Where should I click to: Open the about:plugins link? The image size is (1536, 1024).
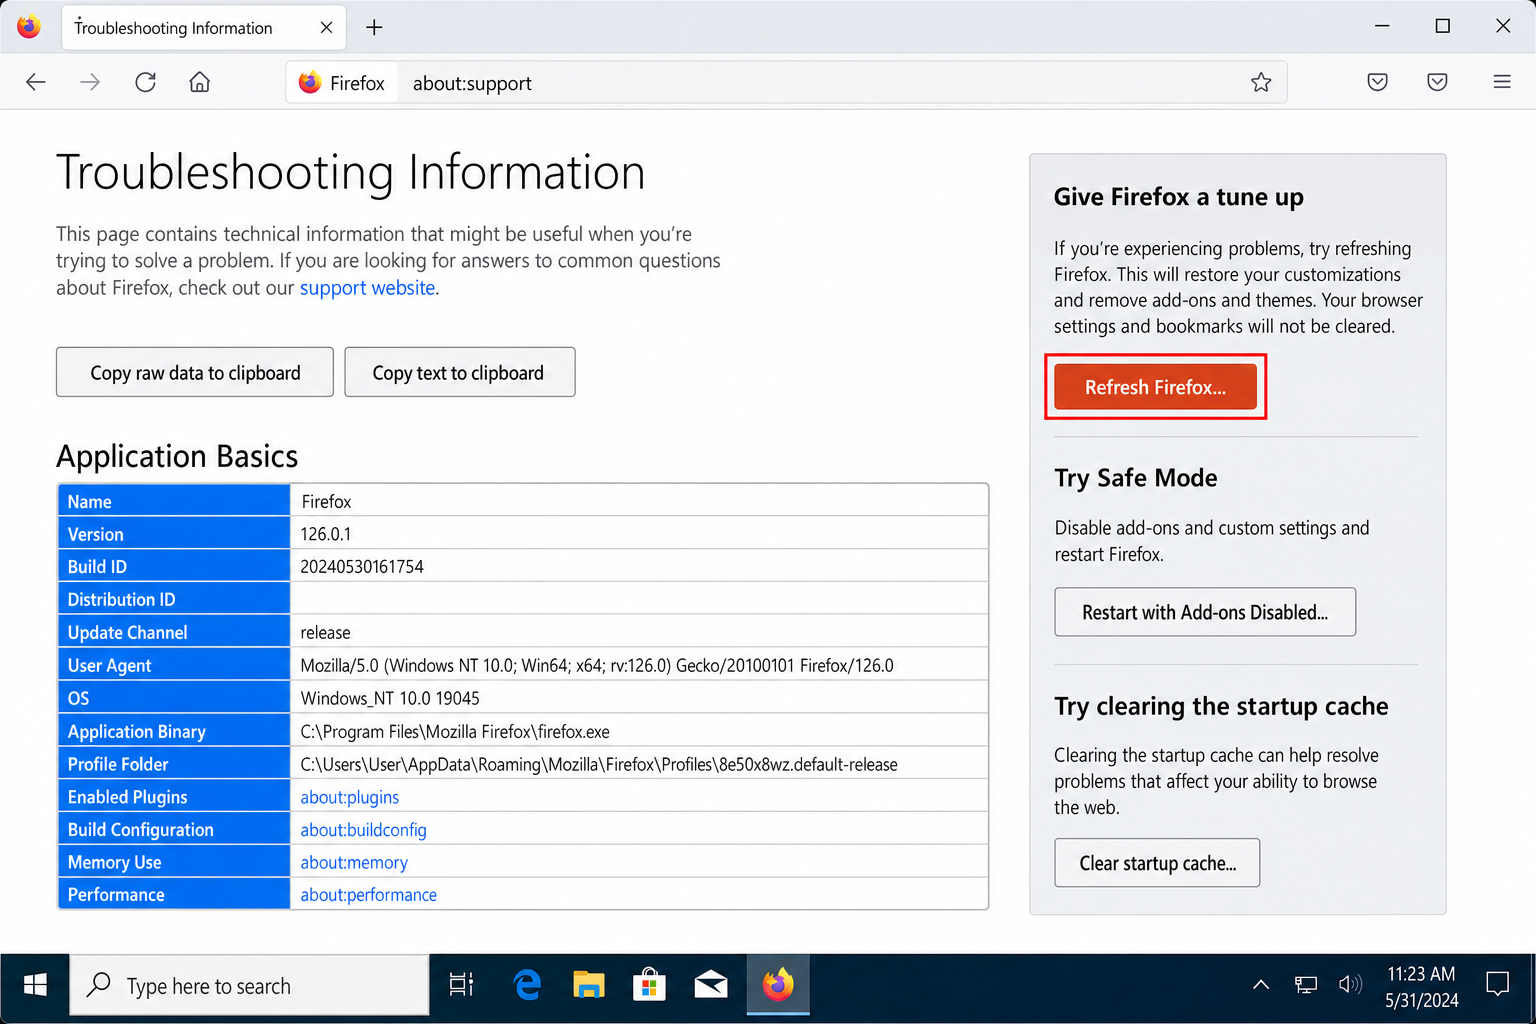[x=349, y=797]
